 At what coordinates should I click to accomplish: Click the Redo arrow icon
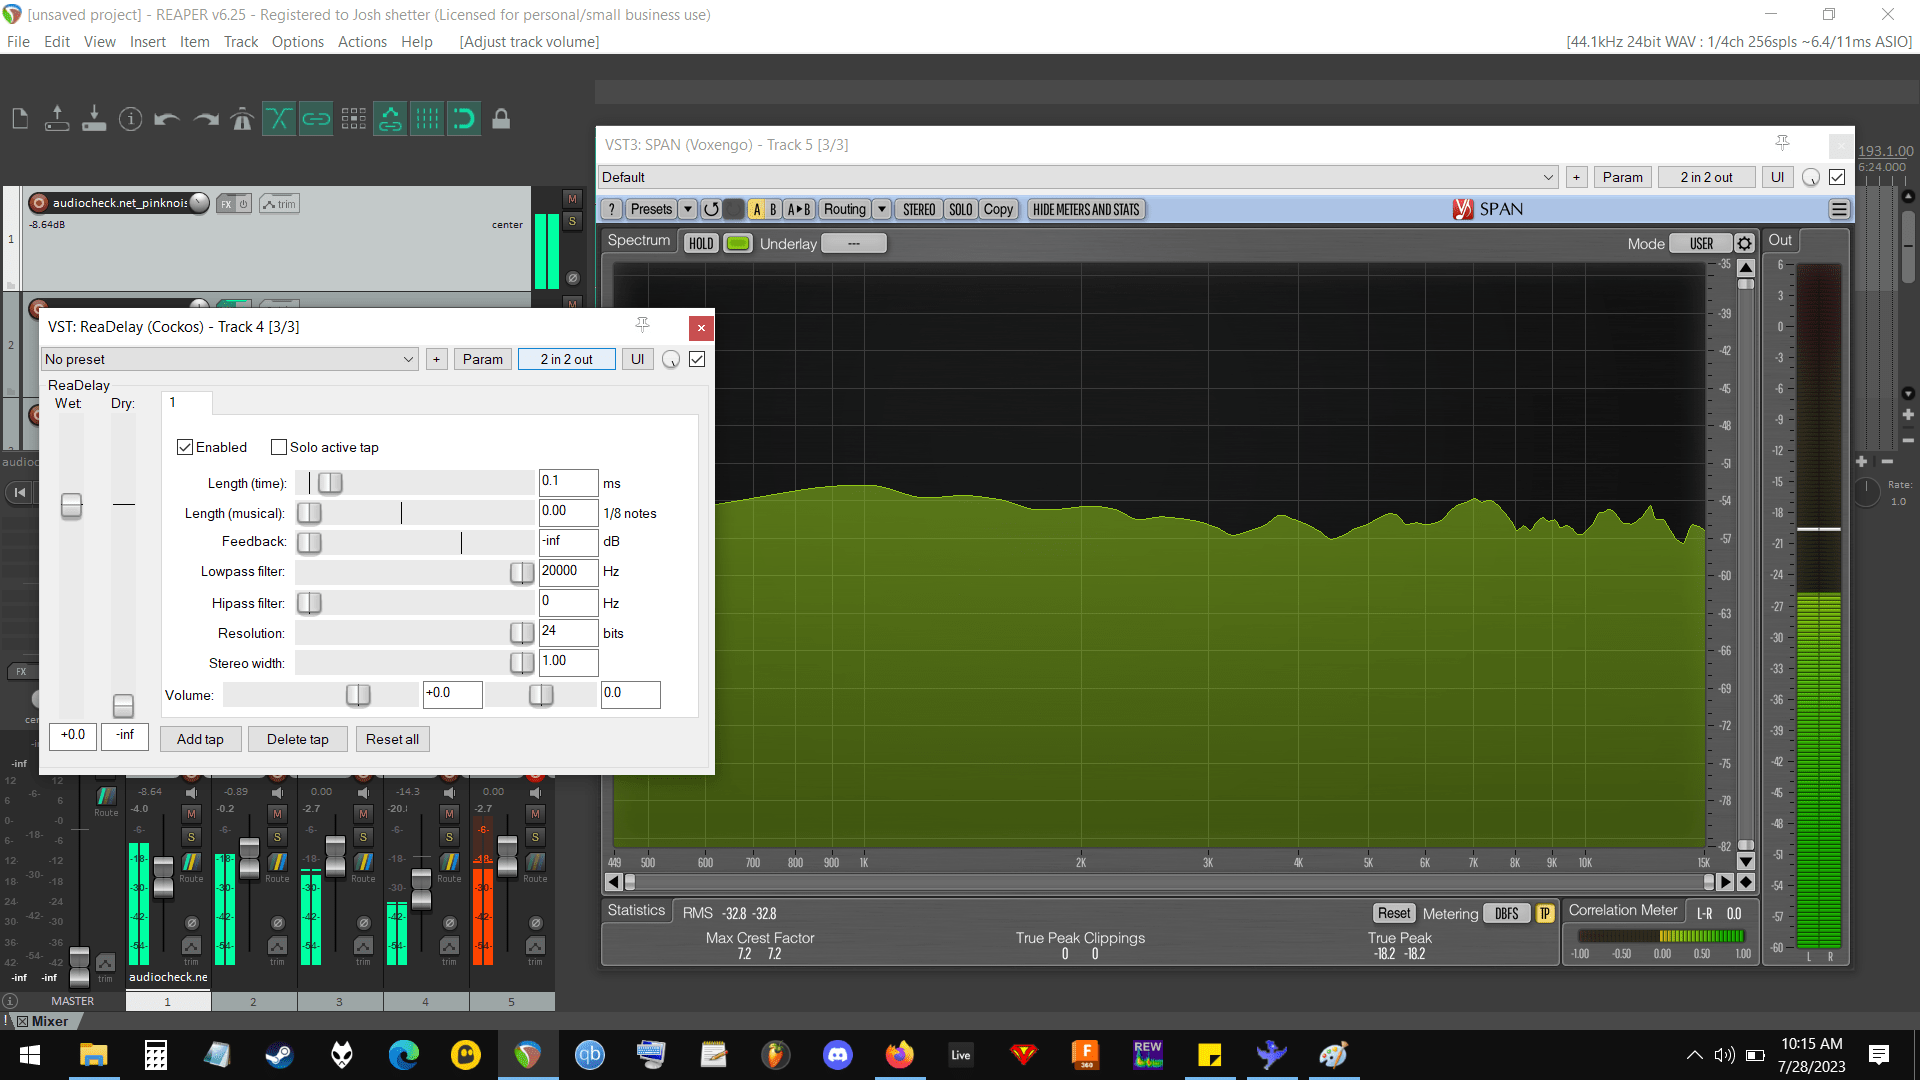[x=206, y=119]
